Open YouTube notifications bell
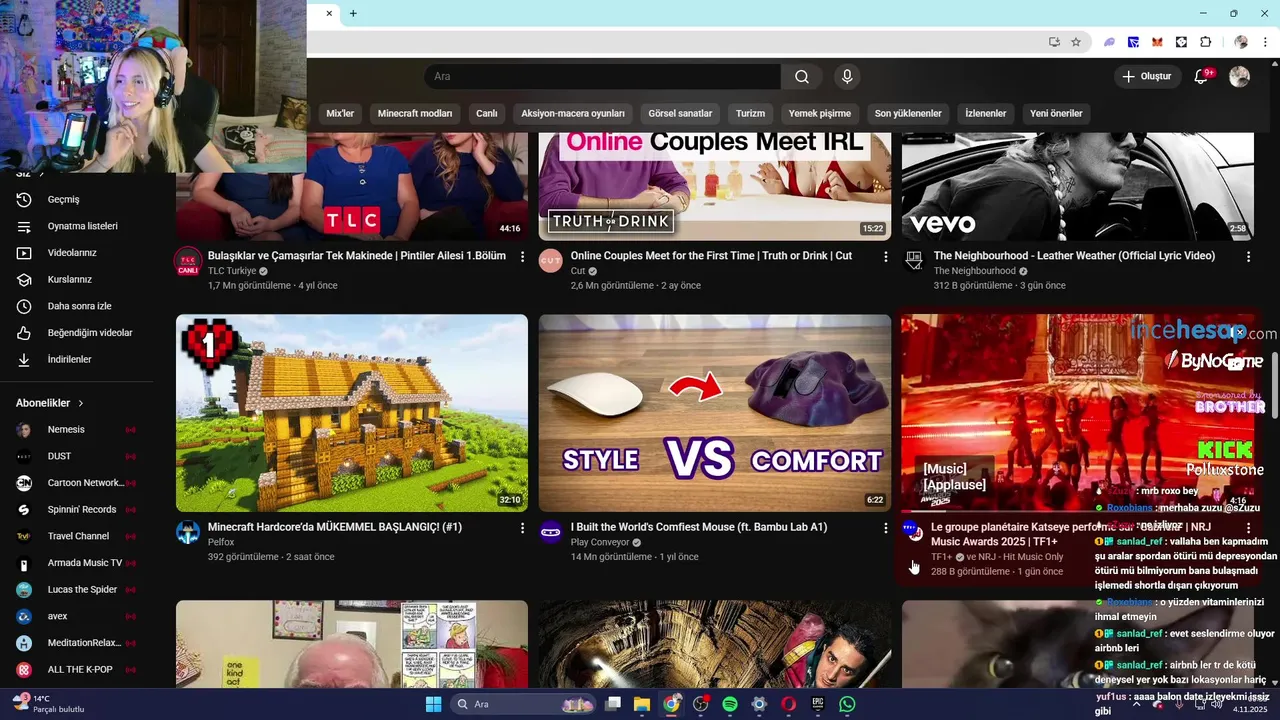The height and width of the screenshot is (720, 1280). pos(1203,77)
